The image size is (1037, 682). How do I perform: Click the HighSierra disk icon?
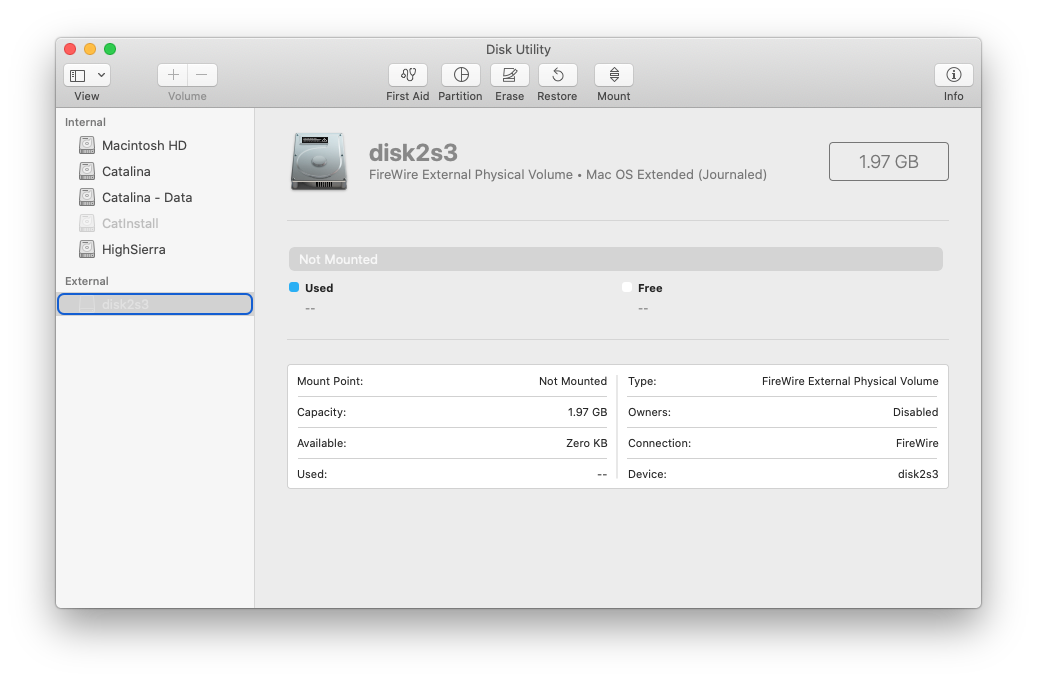(x=87, y=249)
